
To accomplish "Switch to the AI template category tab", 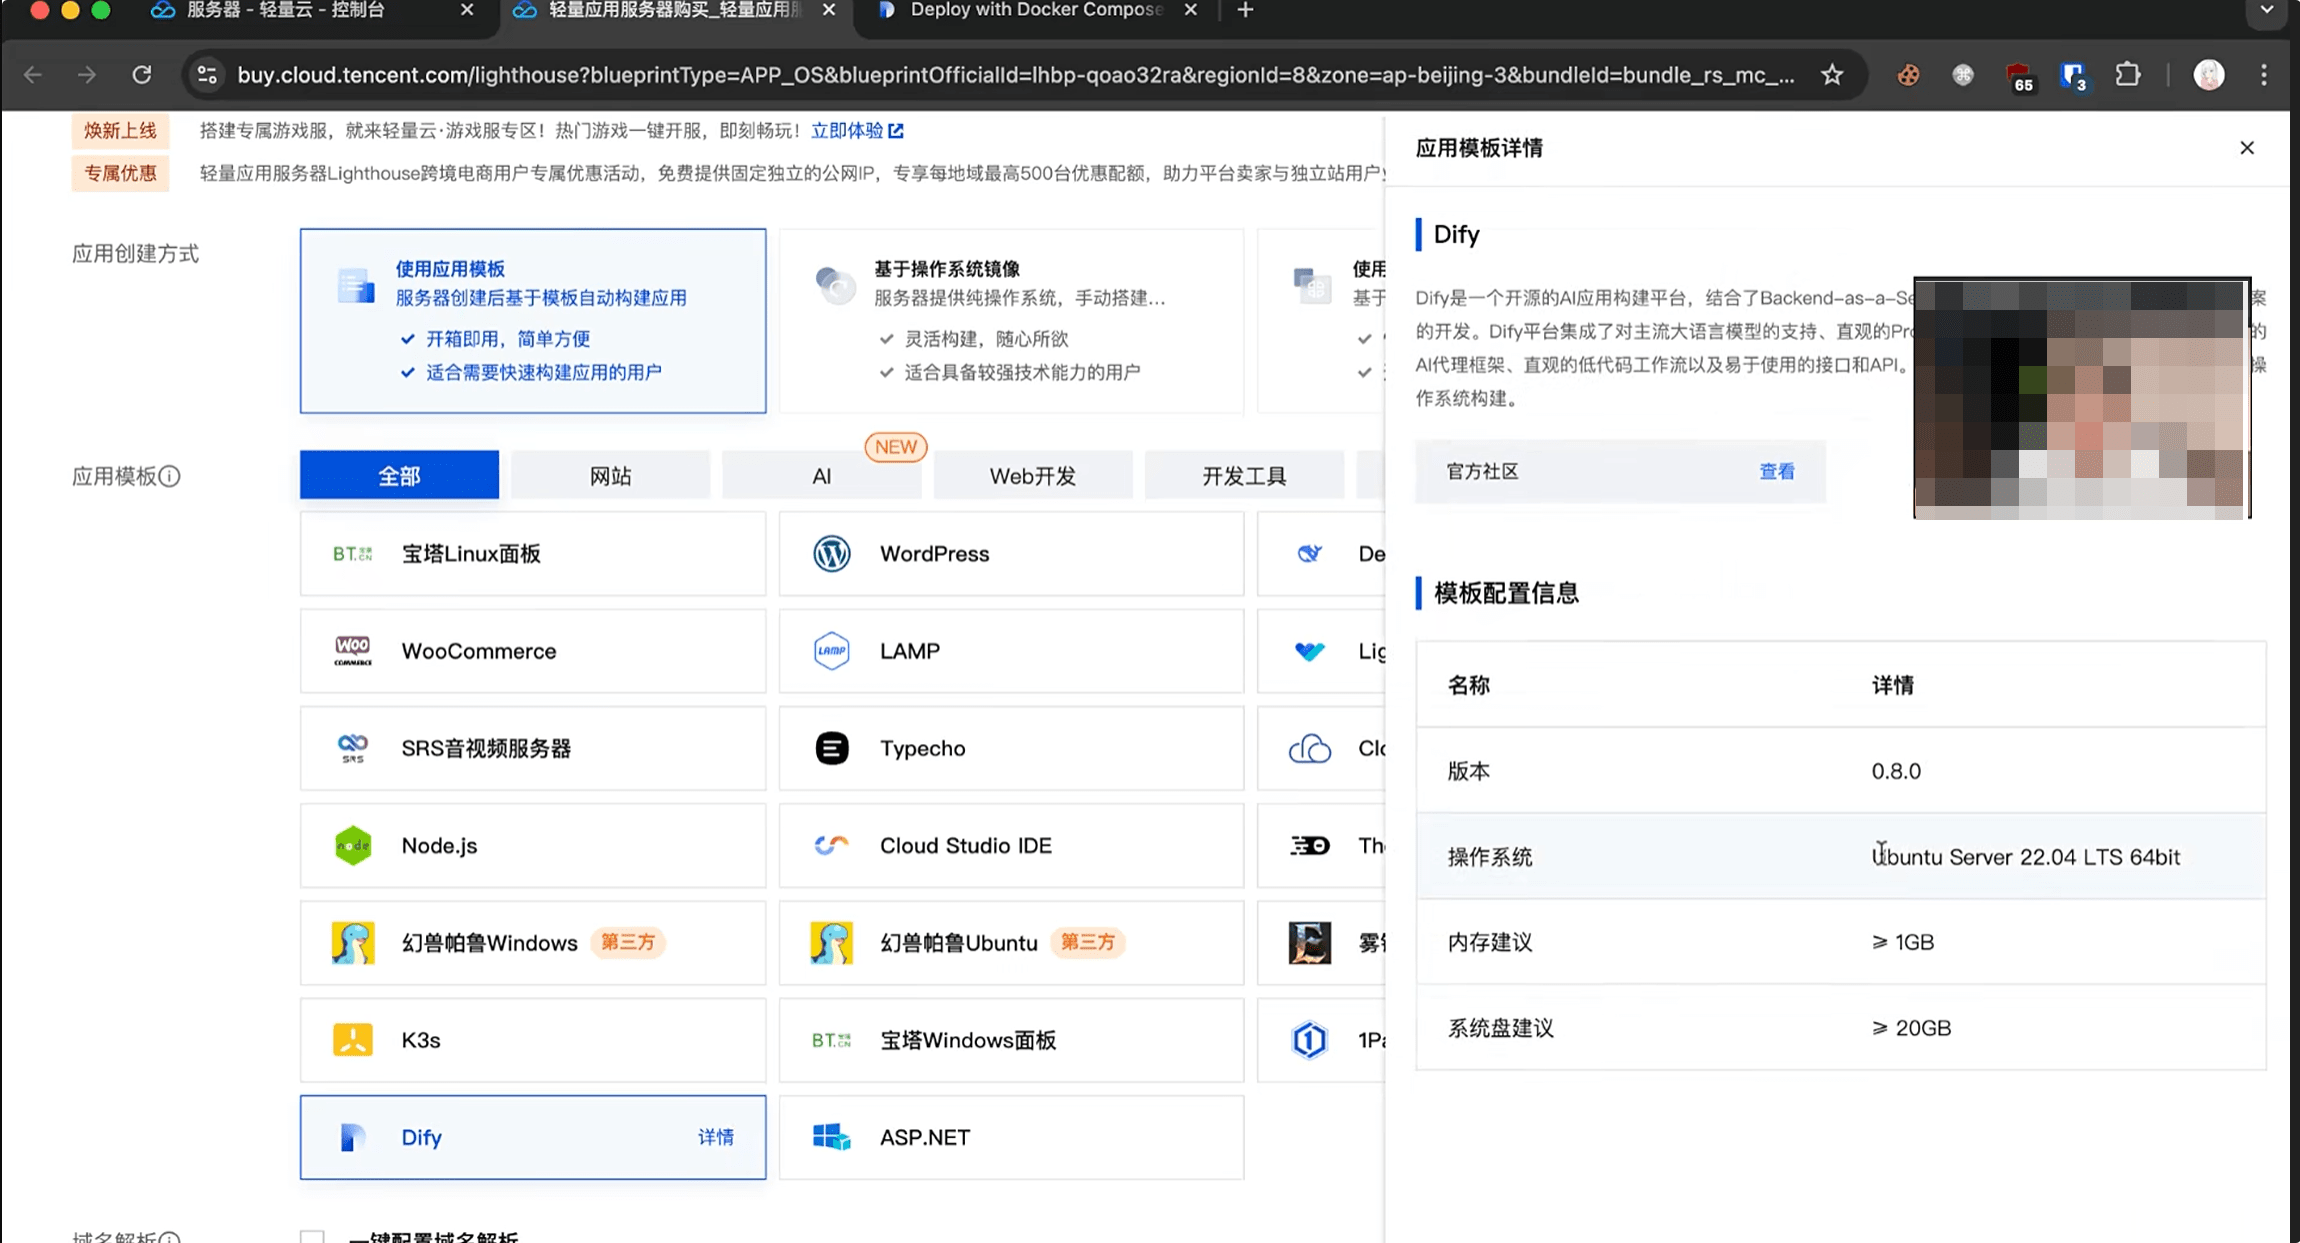I will coord(820,475).
